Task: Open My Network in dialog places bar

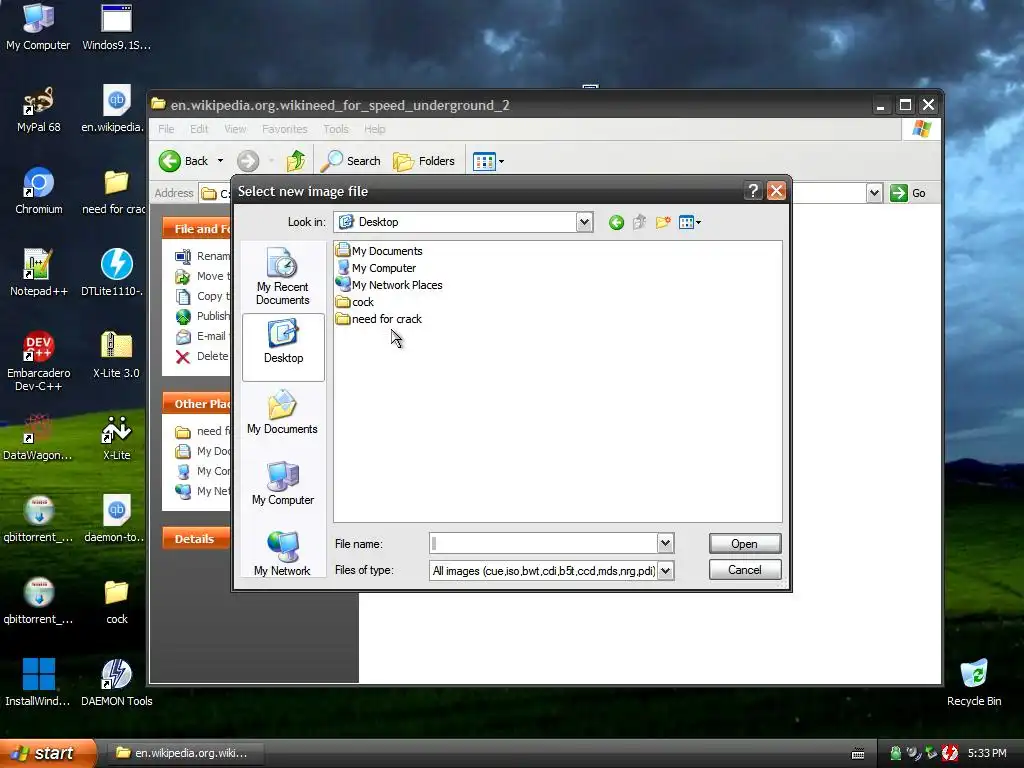Action: (283, 554)
